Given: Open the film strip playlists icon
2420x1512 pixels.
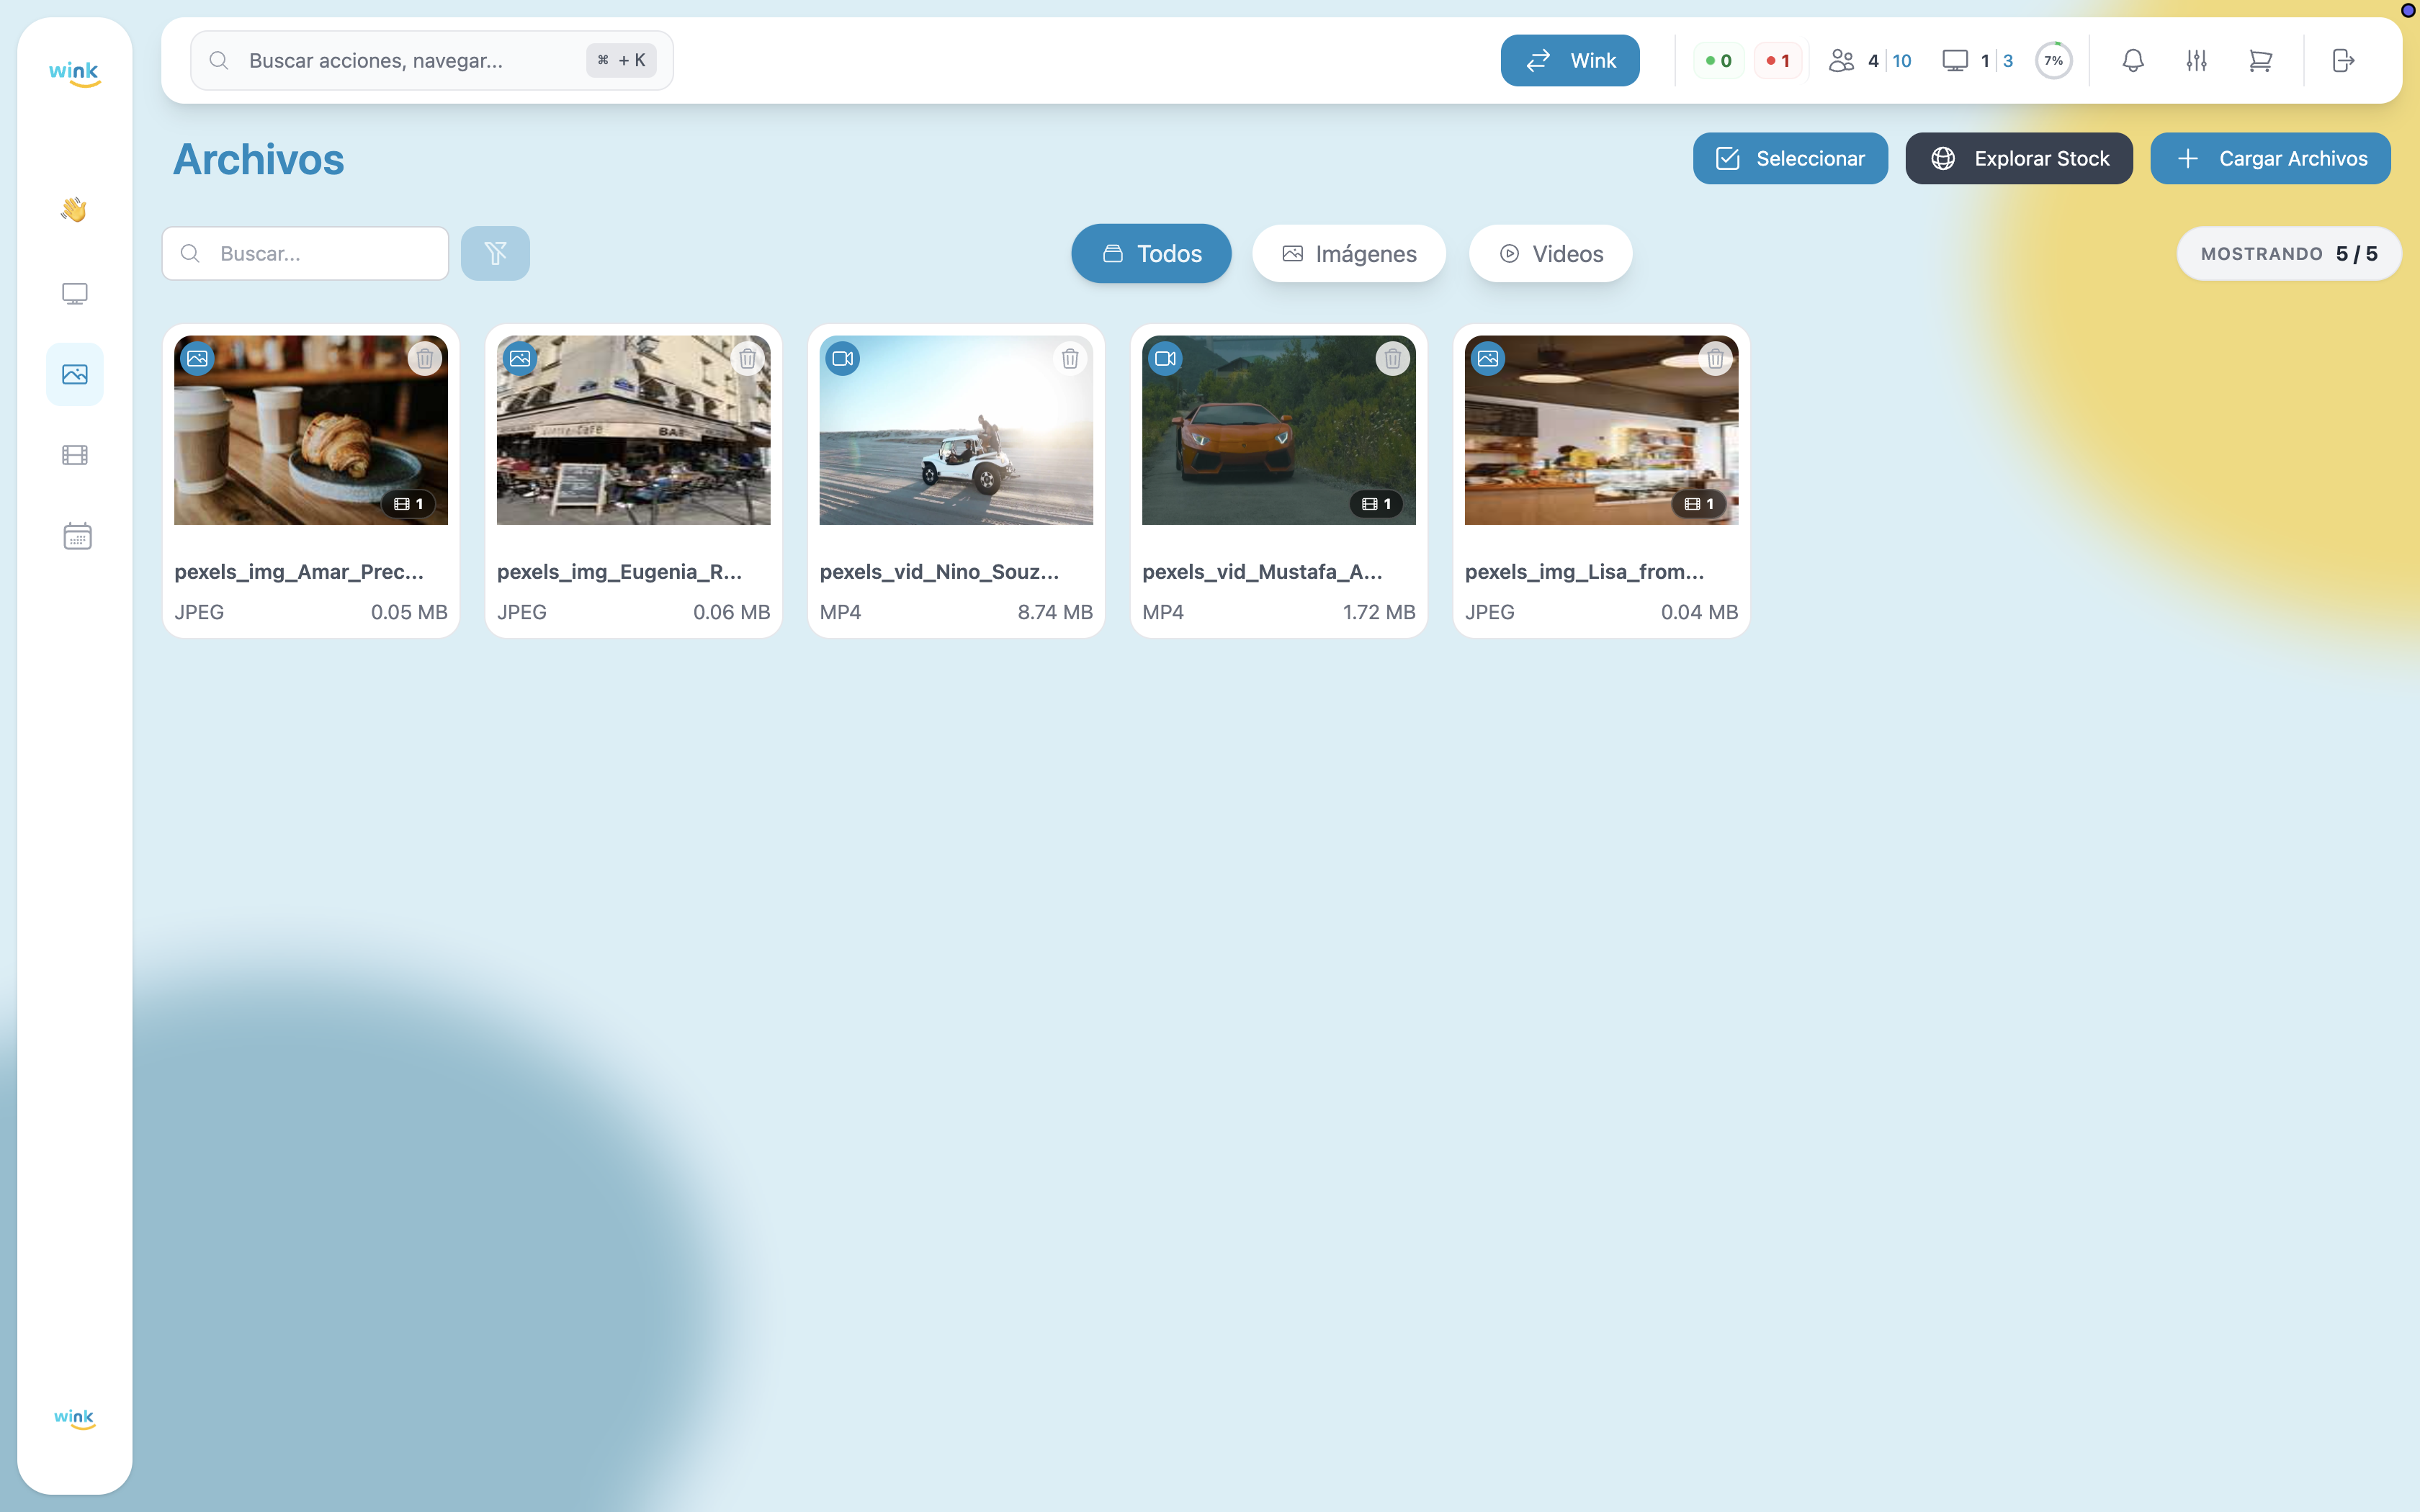Looking at the screenshot, I should pos(75,455).
